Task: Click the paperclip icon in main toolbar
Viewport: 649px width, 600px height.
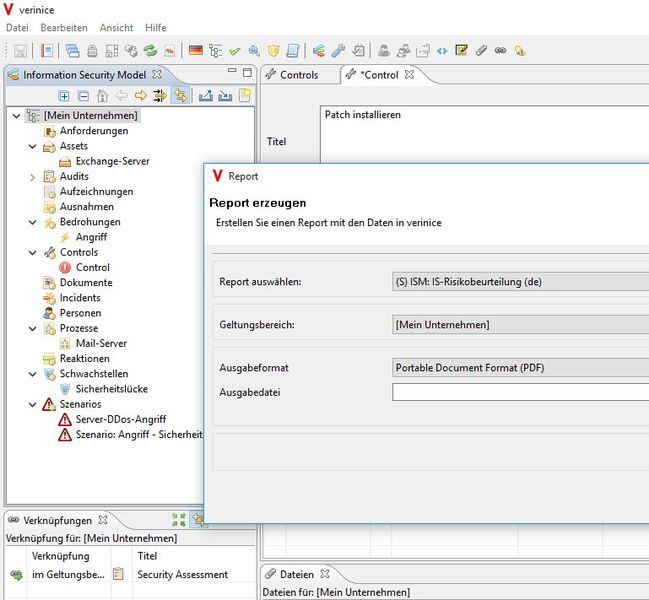Action: click(481, 50)
